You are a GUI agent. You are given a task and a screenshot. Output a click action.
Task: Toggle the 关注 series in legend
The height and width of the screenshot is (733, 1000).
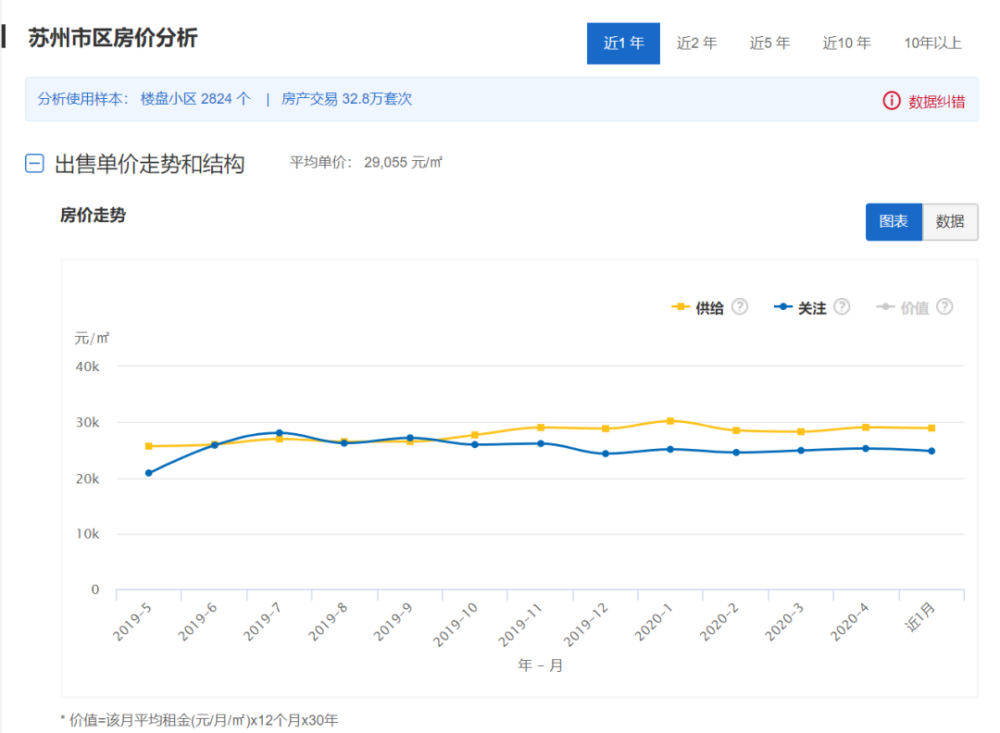click(812, 308)
